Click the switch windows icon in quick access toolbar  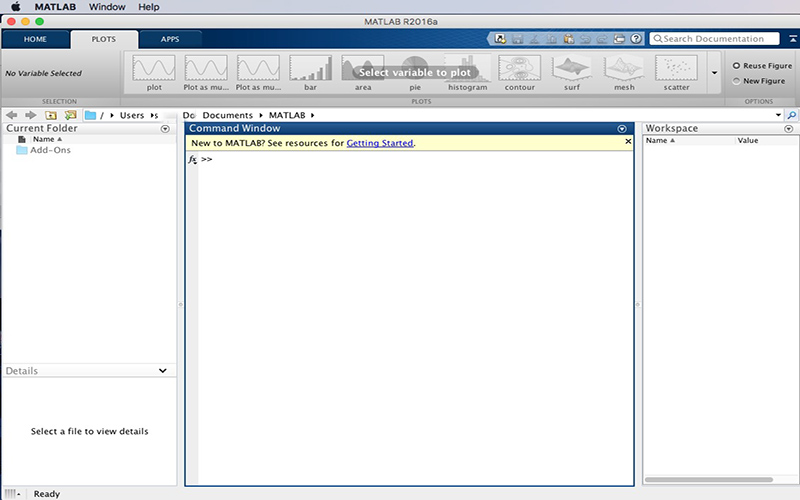pos(619,39)
